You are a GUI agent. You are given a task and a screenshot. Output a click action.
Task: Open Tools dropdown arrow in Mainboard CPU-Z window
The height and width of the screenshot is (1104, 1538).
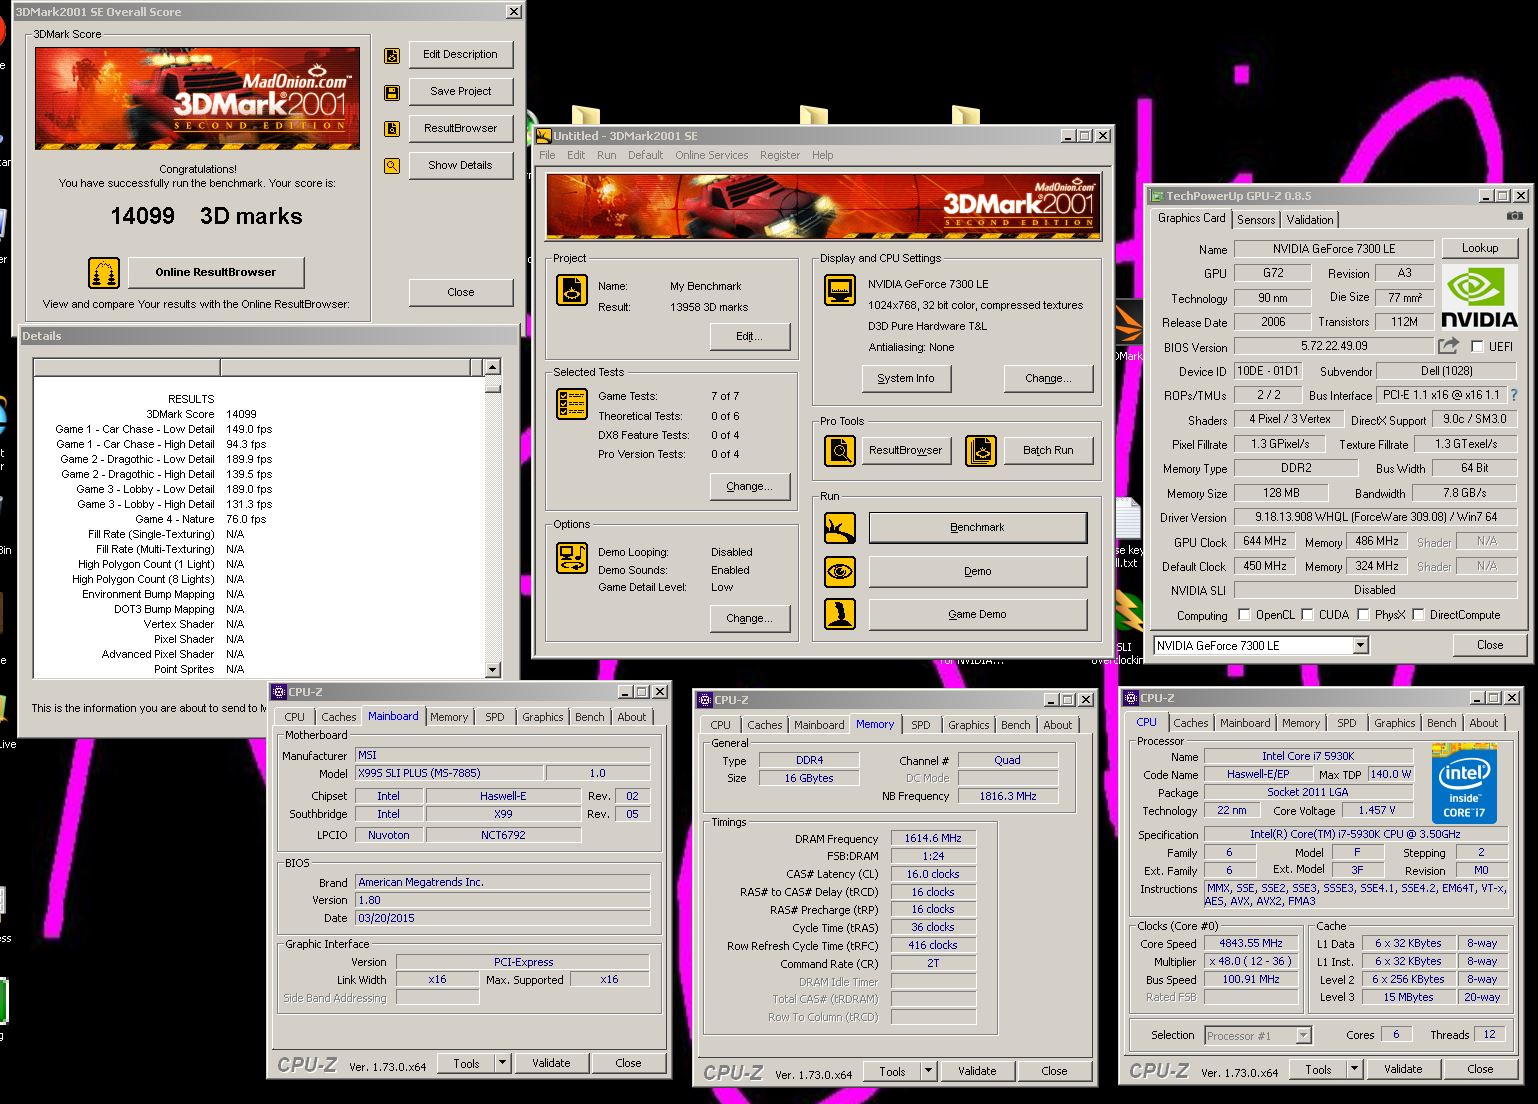coord(502,1063)
